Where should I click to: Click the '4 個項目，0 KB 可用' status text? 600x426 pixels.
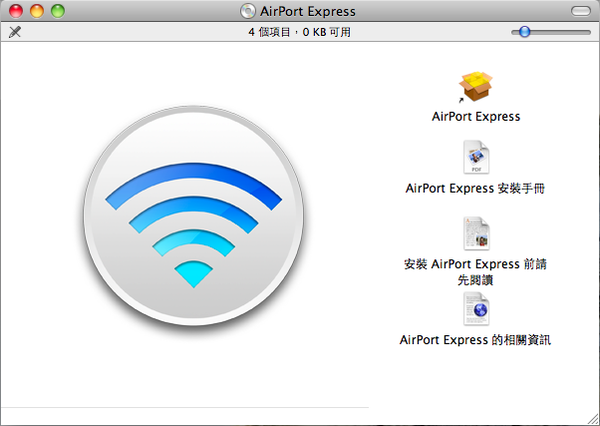[300, 32]
